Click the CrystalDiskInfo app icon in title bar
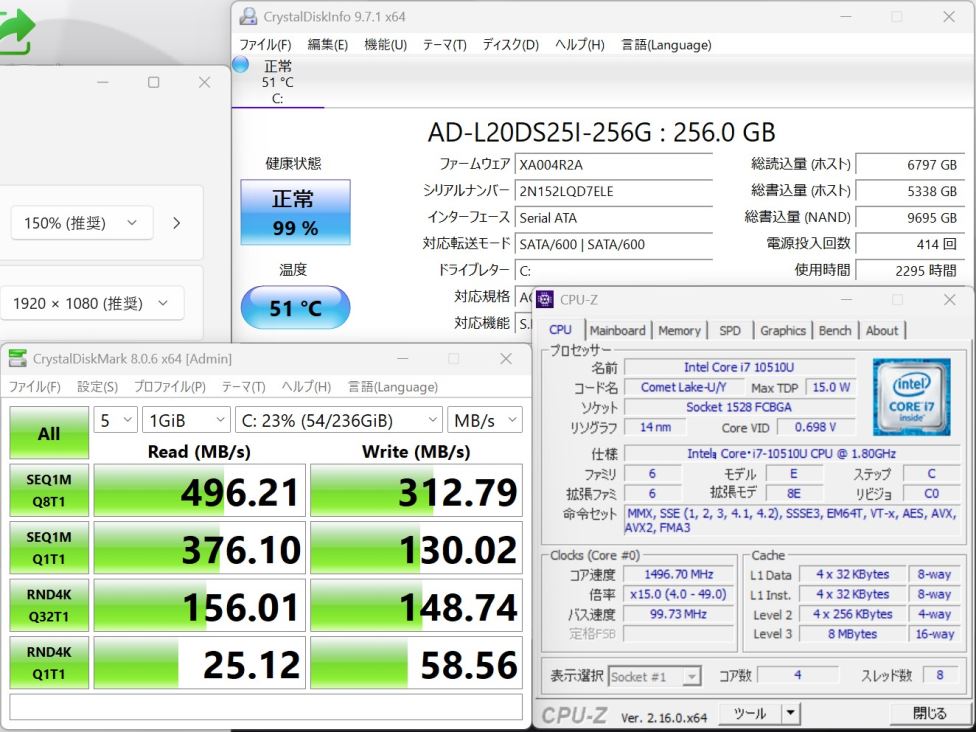The image size is (976, 732). click(248, 17)
